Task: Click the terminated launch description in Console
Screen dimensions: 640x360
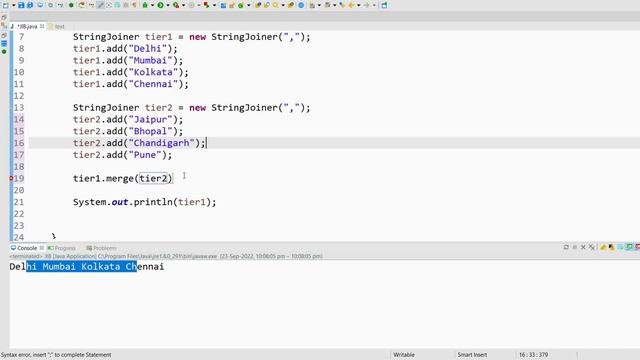Action: click(x=166, y=256)
